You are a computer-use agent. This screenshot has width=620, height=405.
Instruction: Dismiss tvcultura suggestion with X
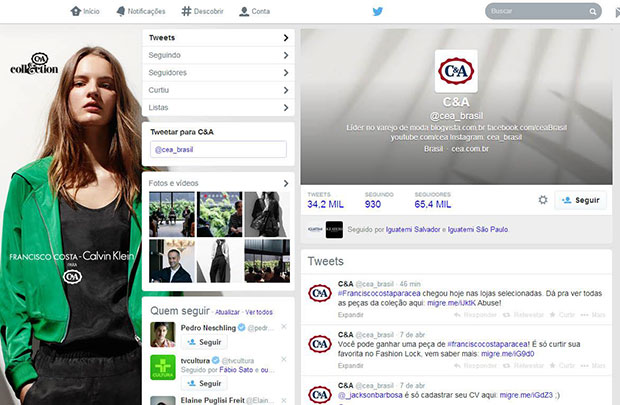pos(284,359)
